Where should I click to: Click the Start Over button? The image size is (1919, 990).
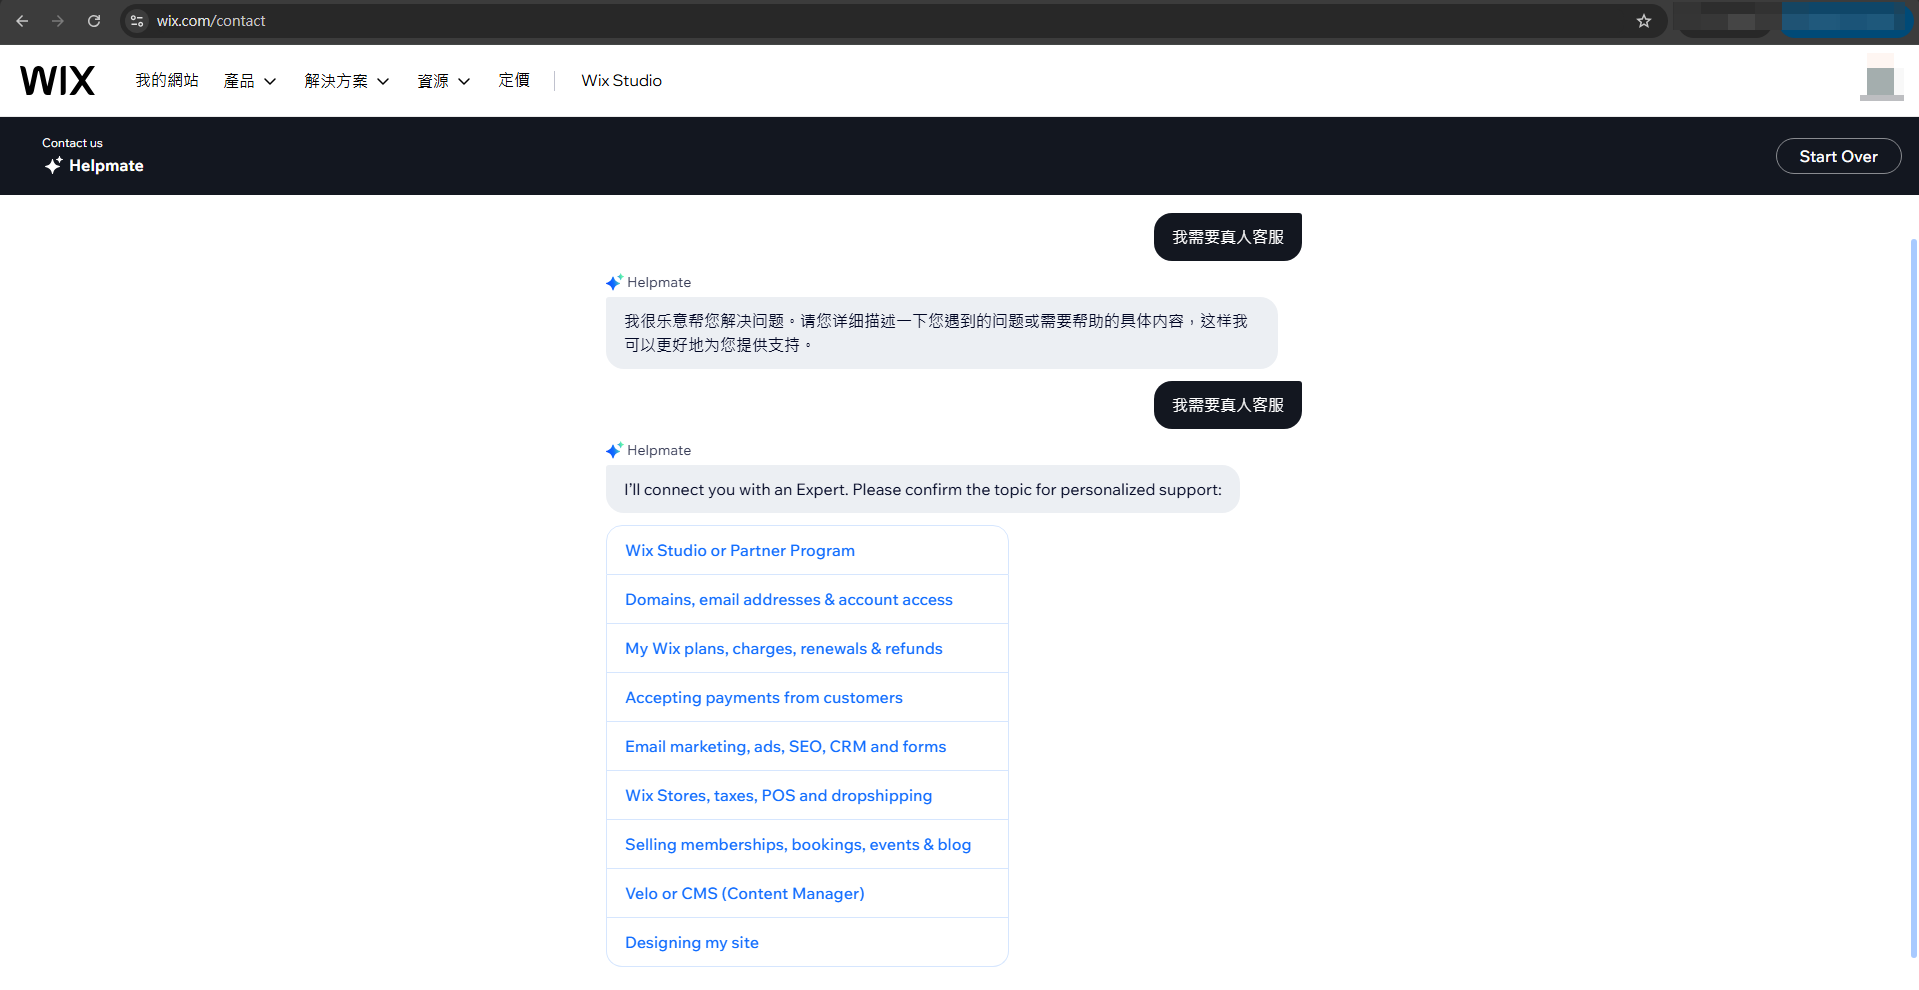pos(1838,156)
